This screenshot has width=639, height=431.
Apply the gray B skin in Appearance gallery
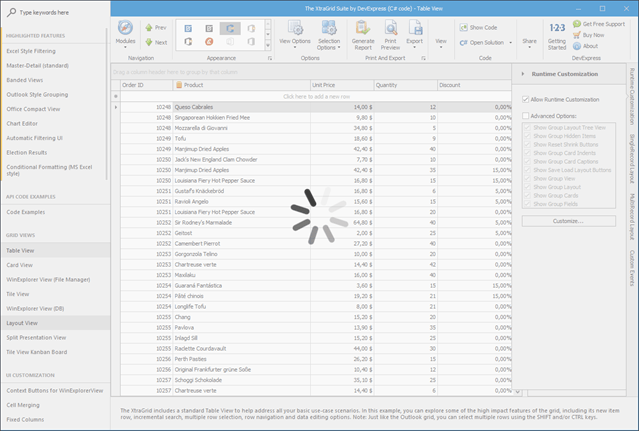click(x=209, y=29)
